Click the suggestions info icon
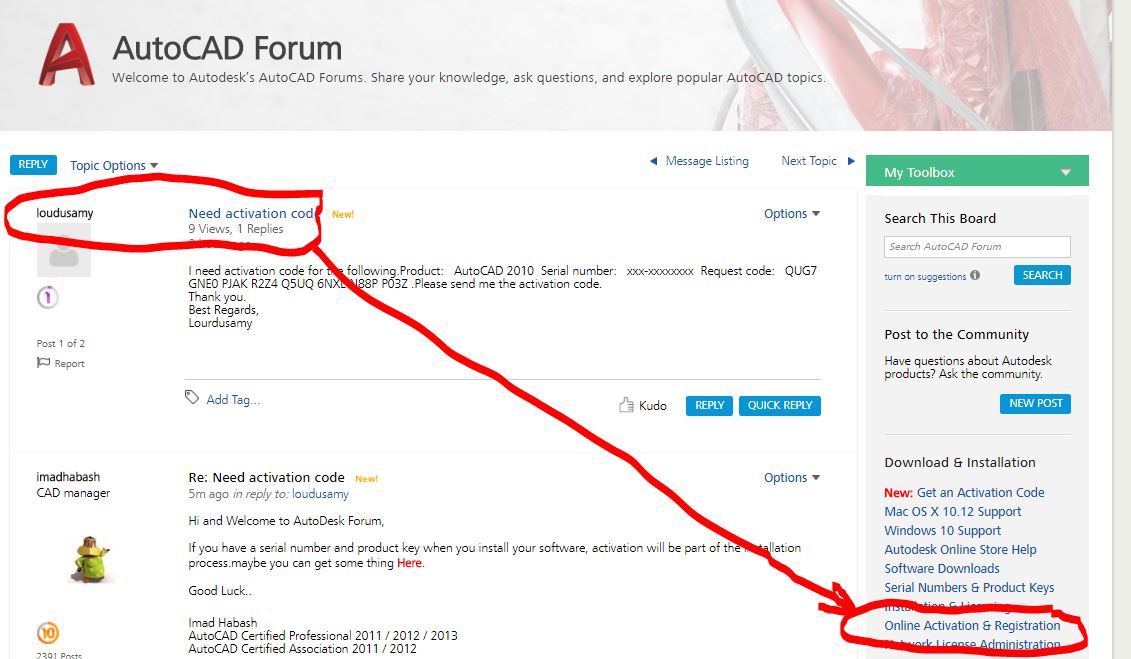 click(975, 275)
